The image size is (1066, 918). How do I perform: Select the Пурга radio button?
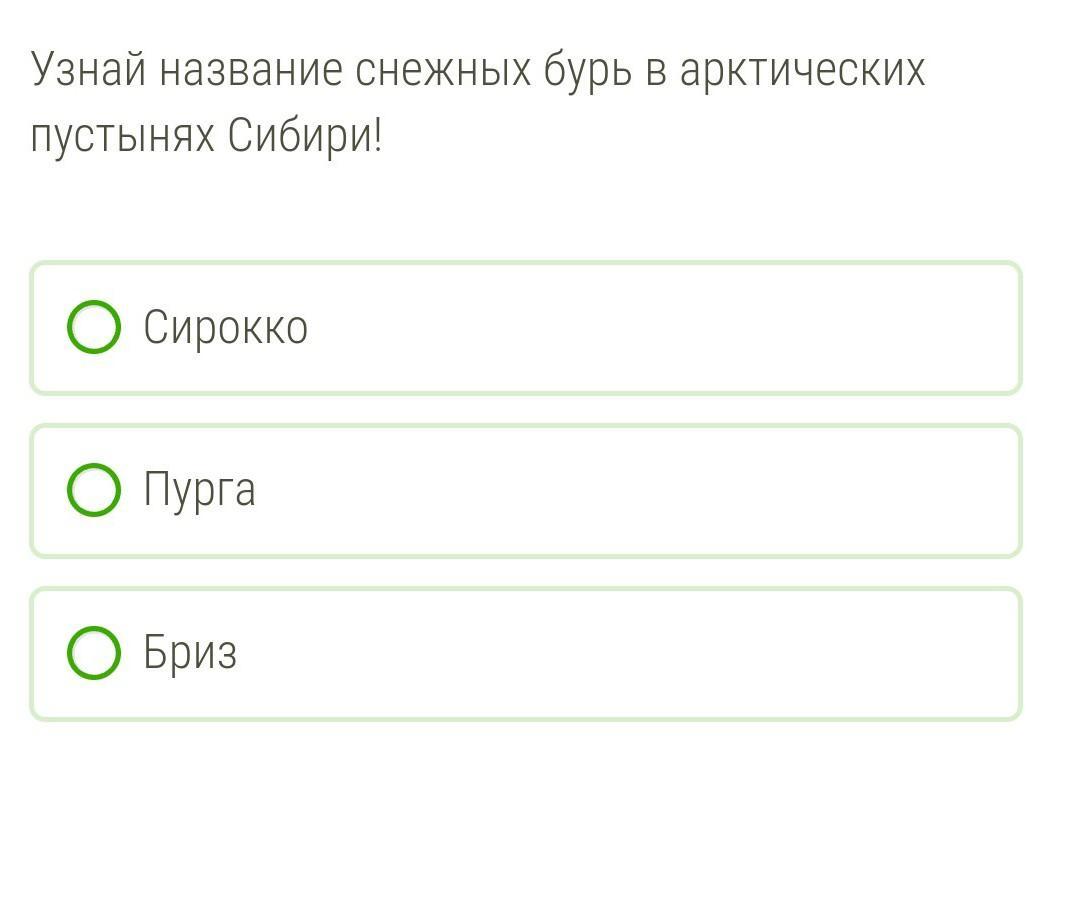(x=94, y=490)
